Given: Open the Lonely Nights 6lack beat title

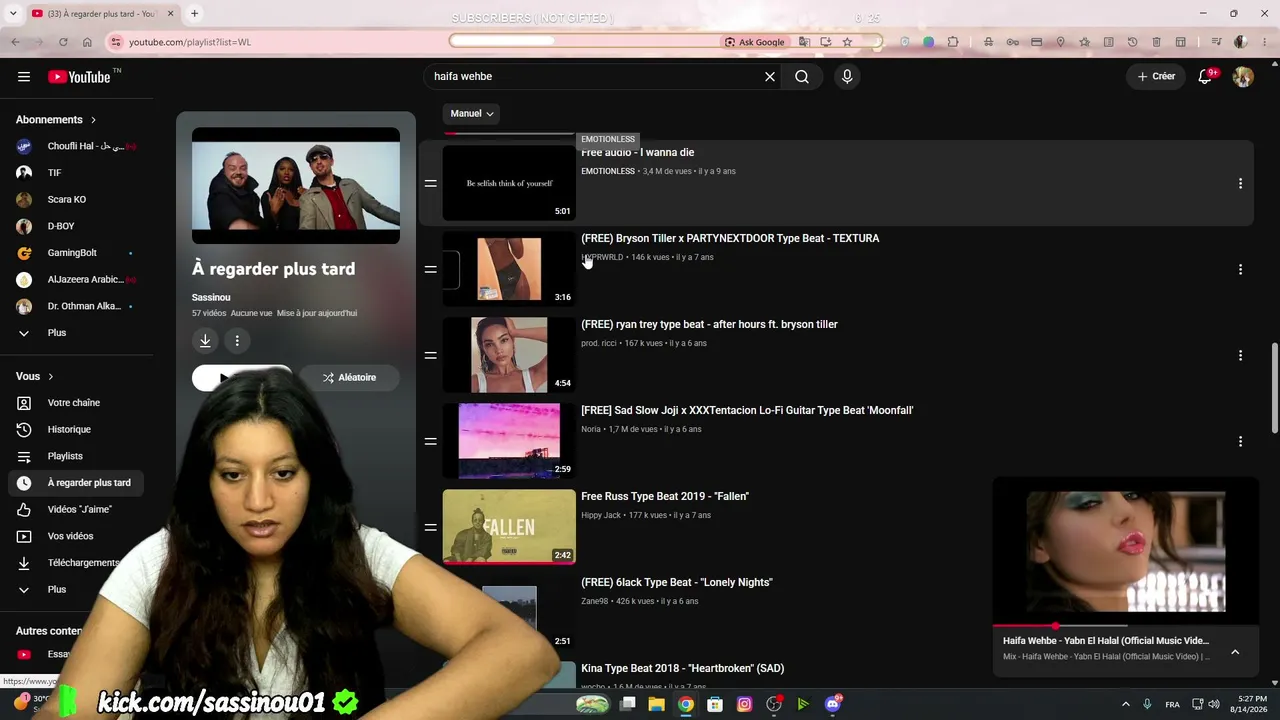Looking at the screenshot, I should pos(677,583).
